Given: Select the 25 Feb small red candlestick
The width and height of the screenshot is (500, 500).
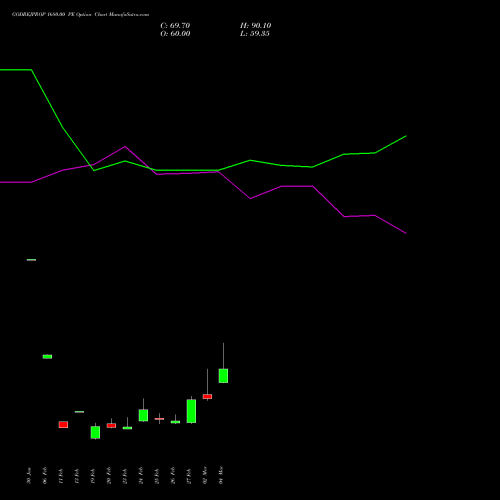Looking at the screenshot, I should [x=159, y=419].
